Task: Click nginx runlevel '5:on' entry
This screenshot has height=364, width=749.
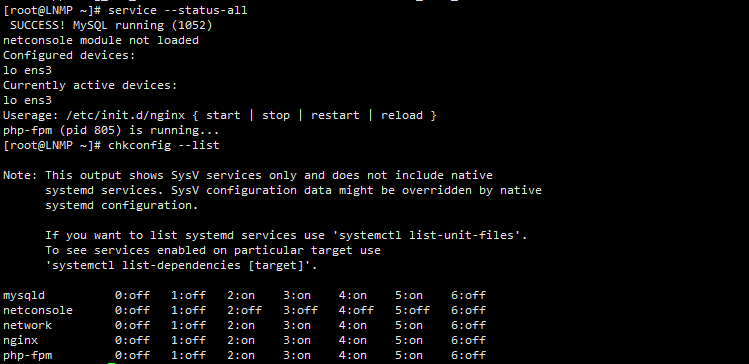Action: tap(408, 341)
